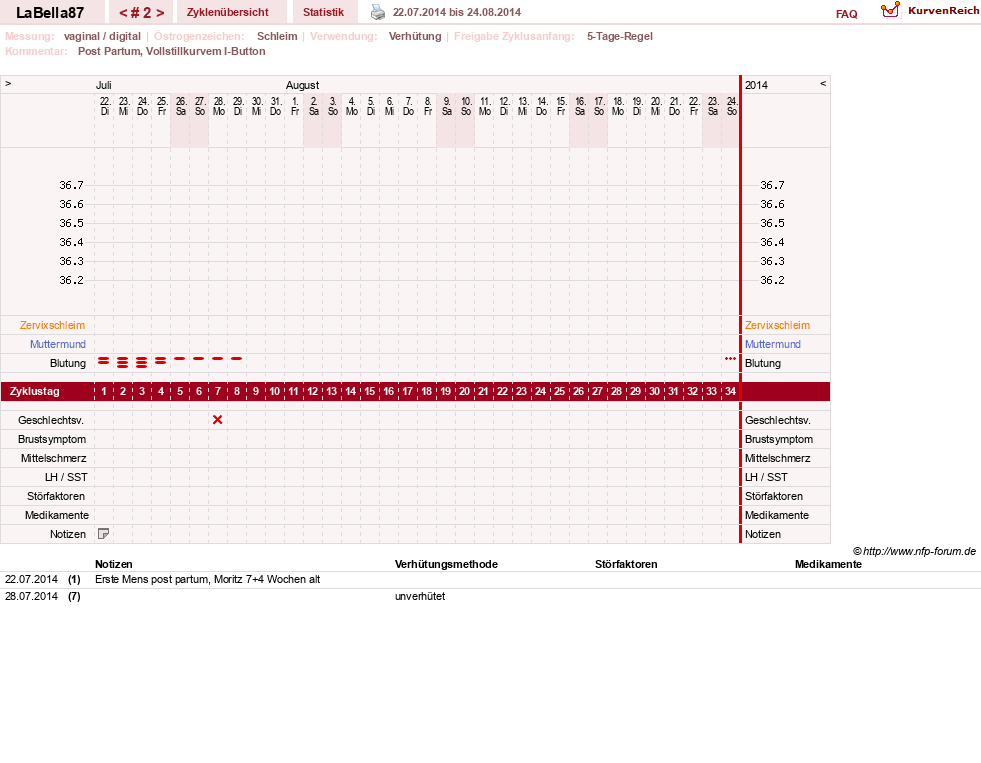981x763 pixels.
Task: Click the printer icon
Action: click(x=378, y=12)
